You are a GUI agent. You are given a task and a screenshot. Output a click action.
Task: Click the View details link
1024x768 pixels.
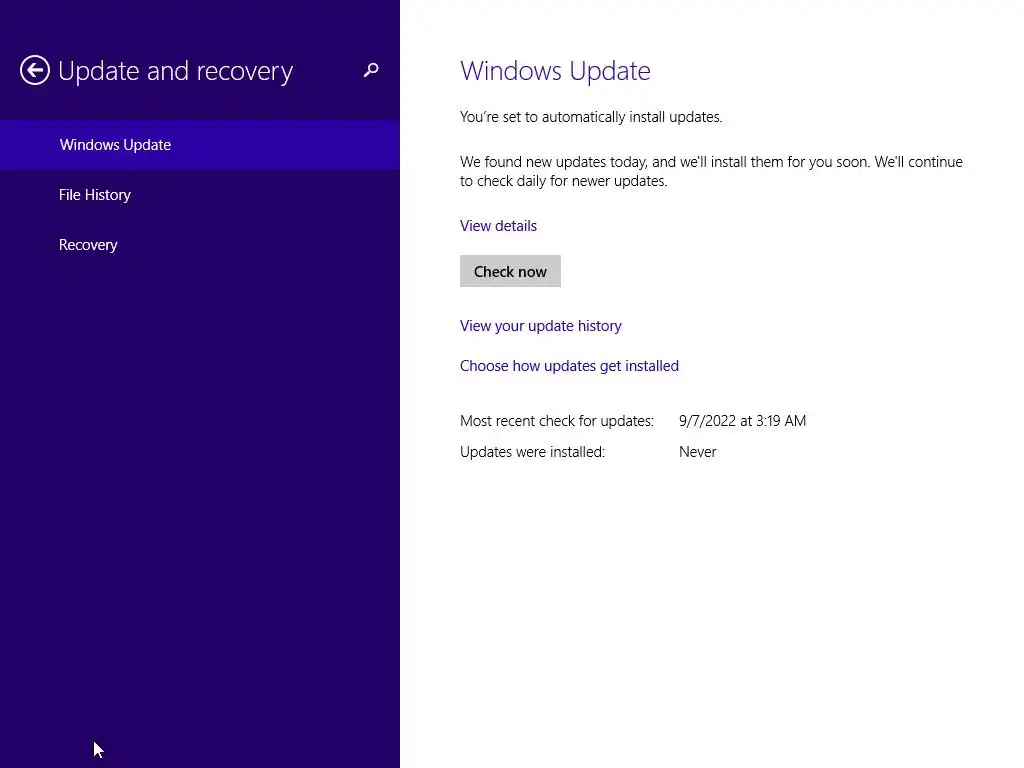[x=498, y=226]
